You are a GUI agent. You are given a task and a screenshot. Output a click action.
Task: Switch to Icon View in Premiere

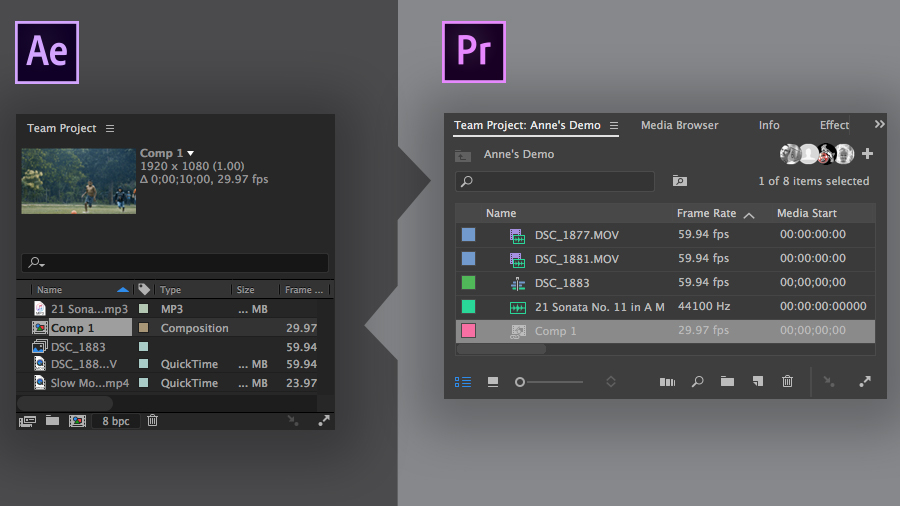[492, 382]
